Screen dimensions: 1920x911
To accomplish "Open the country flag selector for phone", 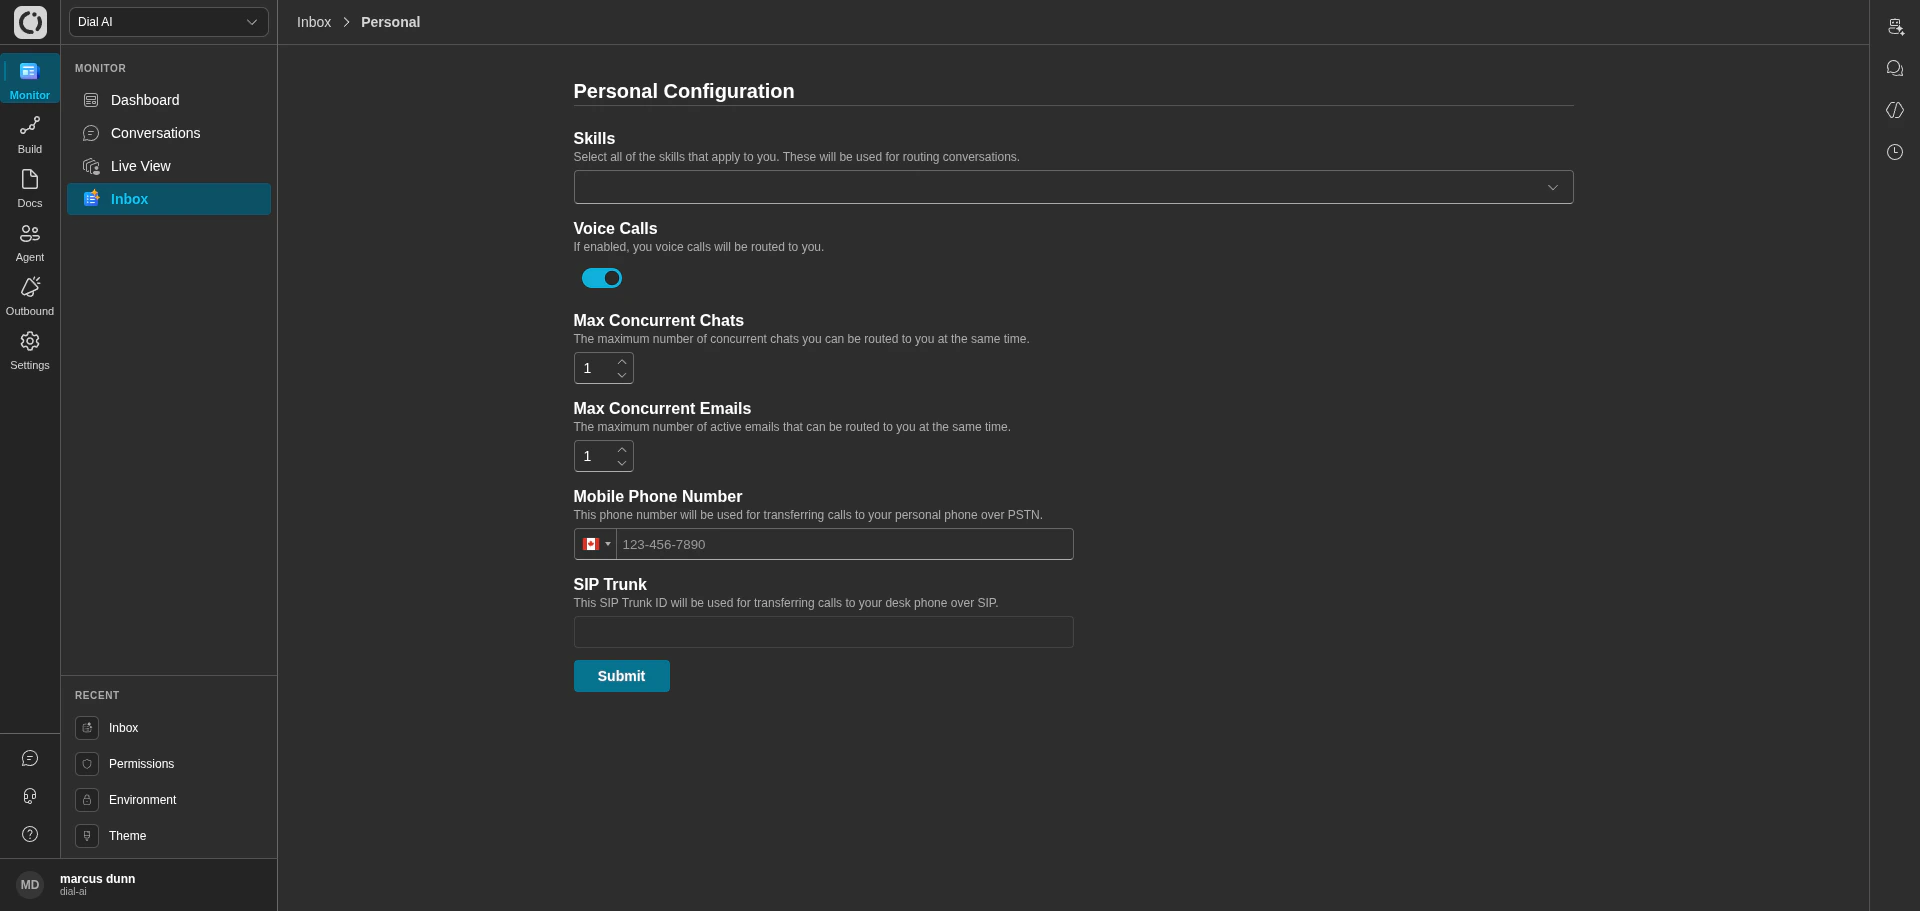I will pyautogui.click(x=596, y=544).
